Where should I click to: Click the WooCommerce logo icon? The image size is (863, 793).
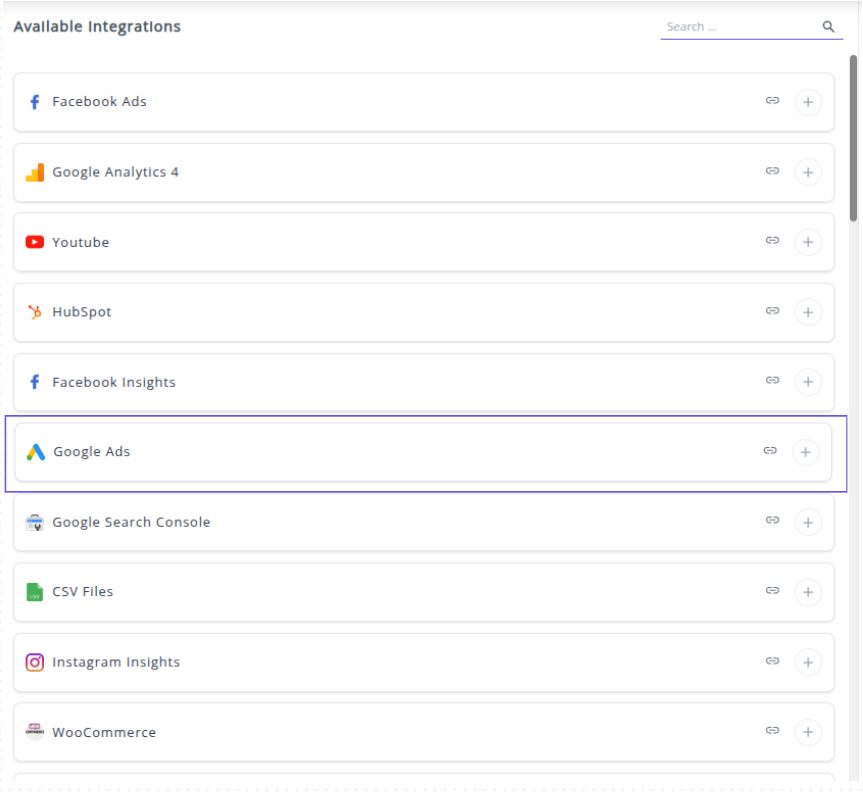(x=35, y=731)
